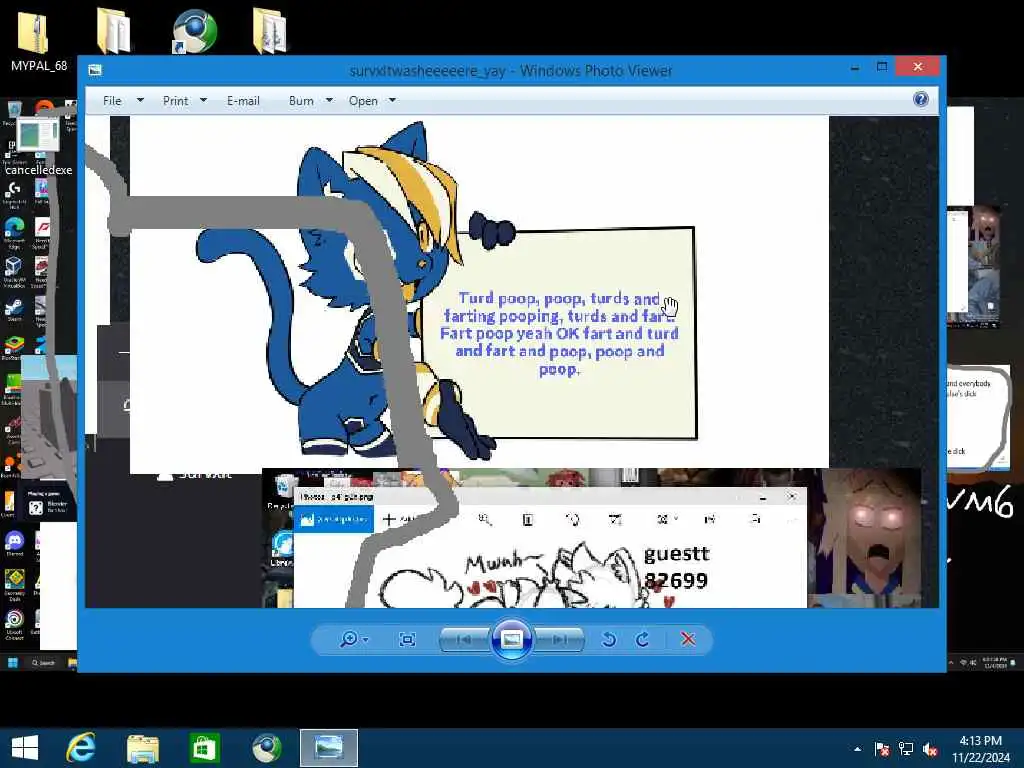Screen dimensions: 1024x768
Task: Open File Explorer from the taskbar
Action: click(142, 748)
